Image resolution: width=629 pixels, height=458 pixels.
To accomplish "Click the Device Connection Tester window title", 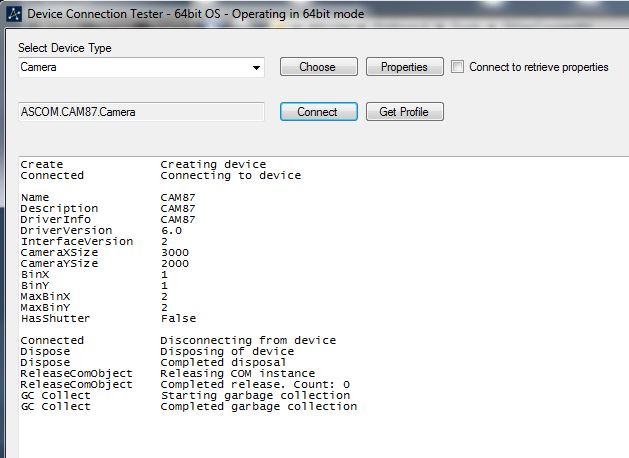I will click(196, 14).
